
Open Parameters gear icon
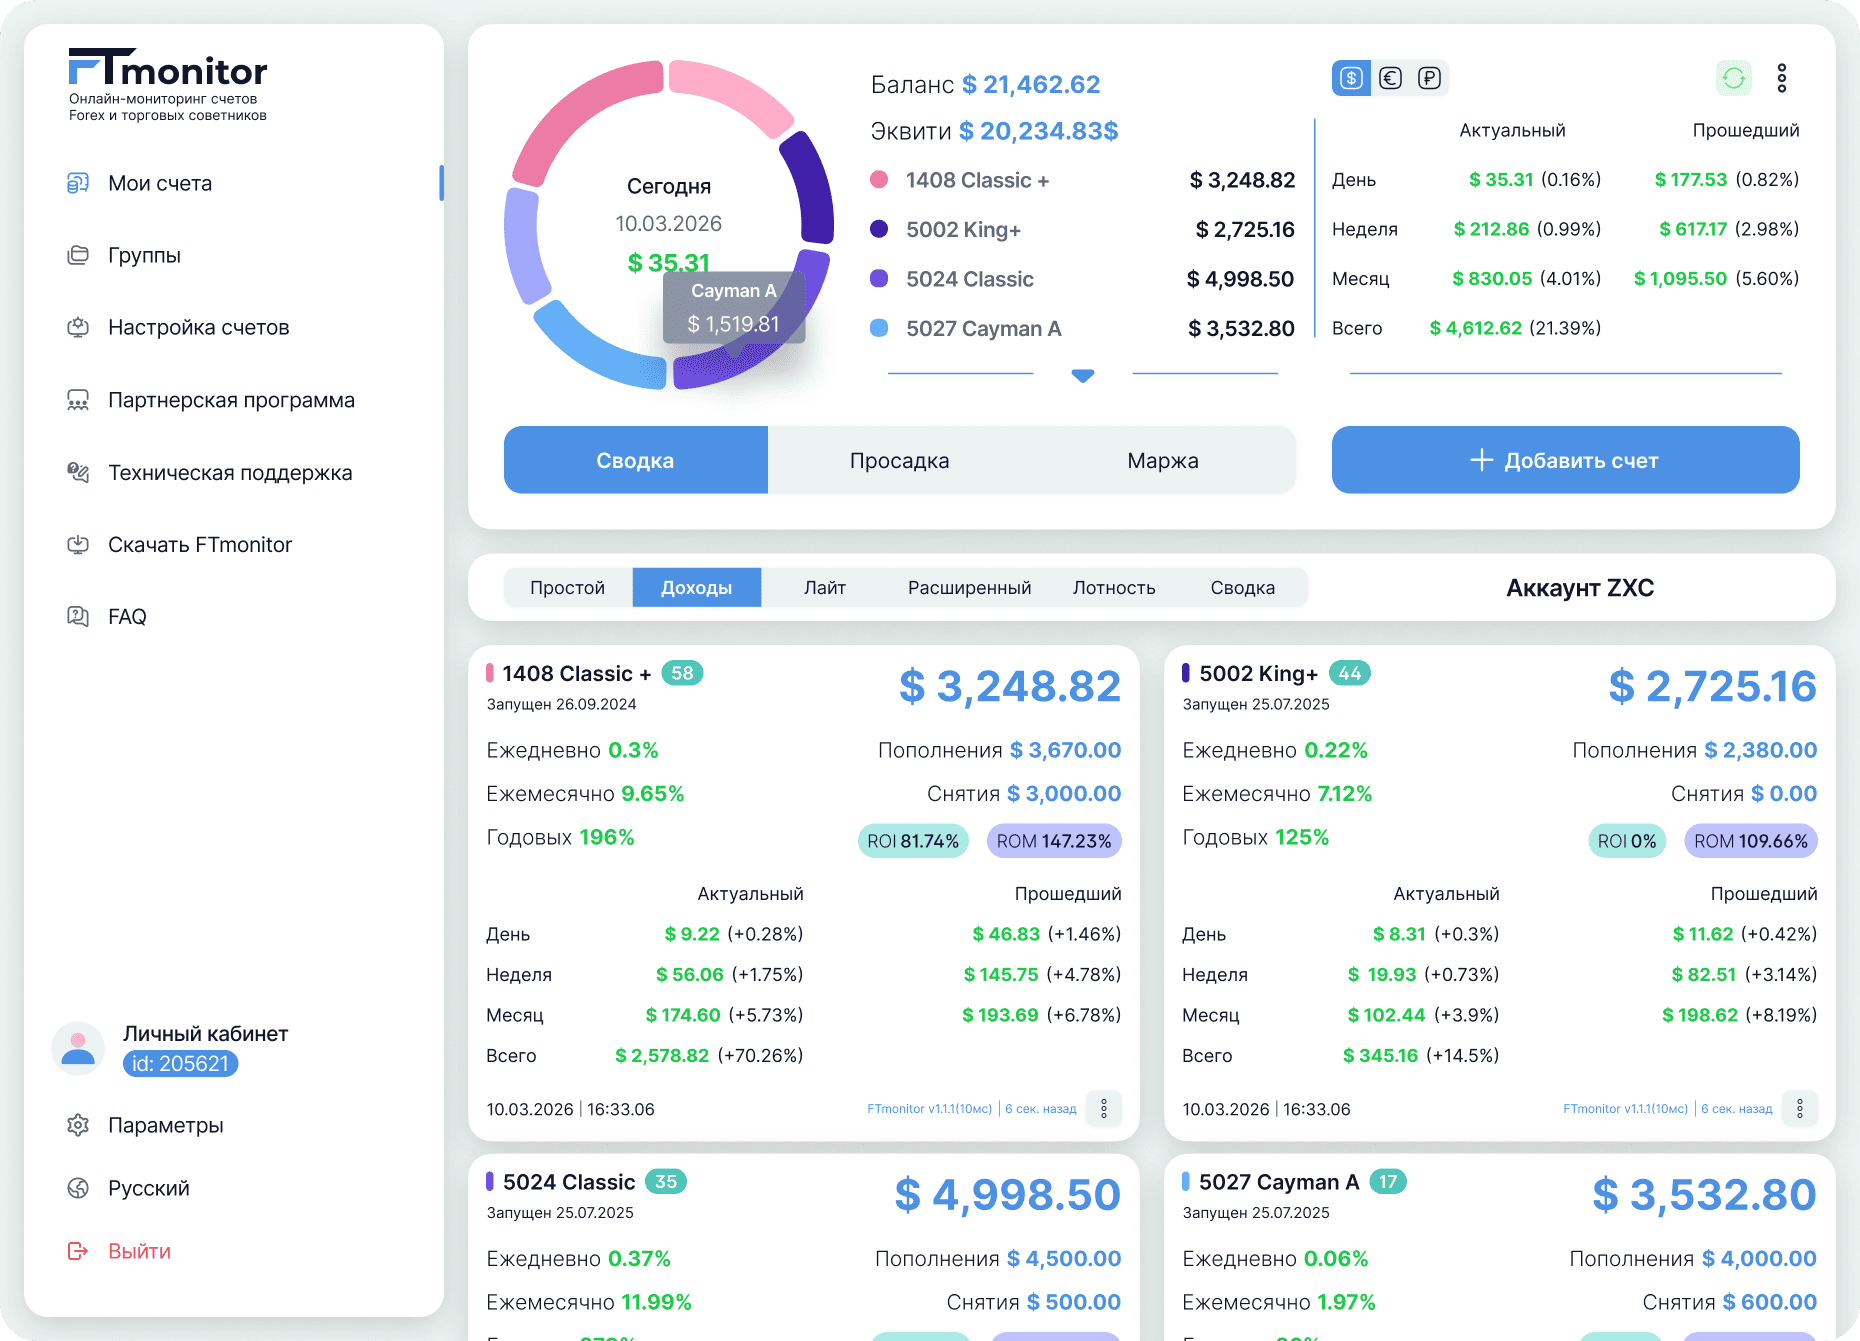78,1125
